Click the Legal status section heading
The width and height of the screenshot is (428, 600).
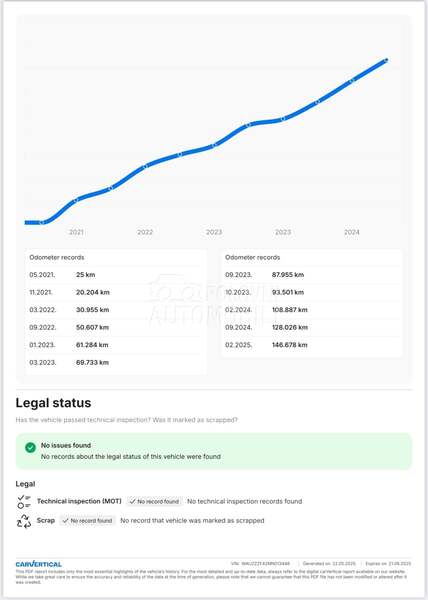pos(53,403)
